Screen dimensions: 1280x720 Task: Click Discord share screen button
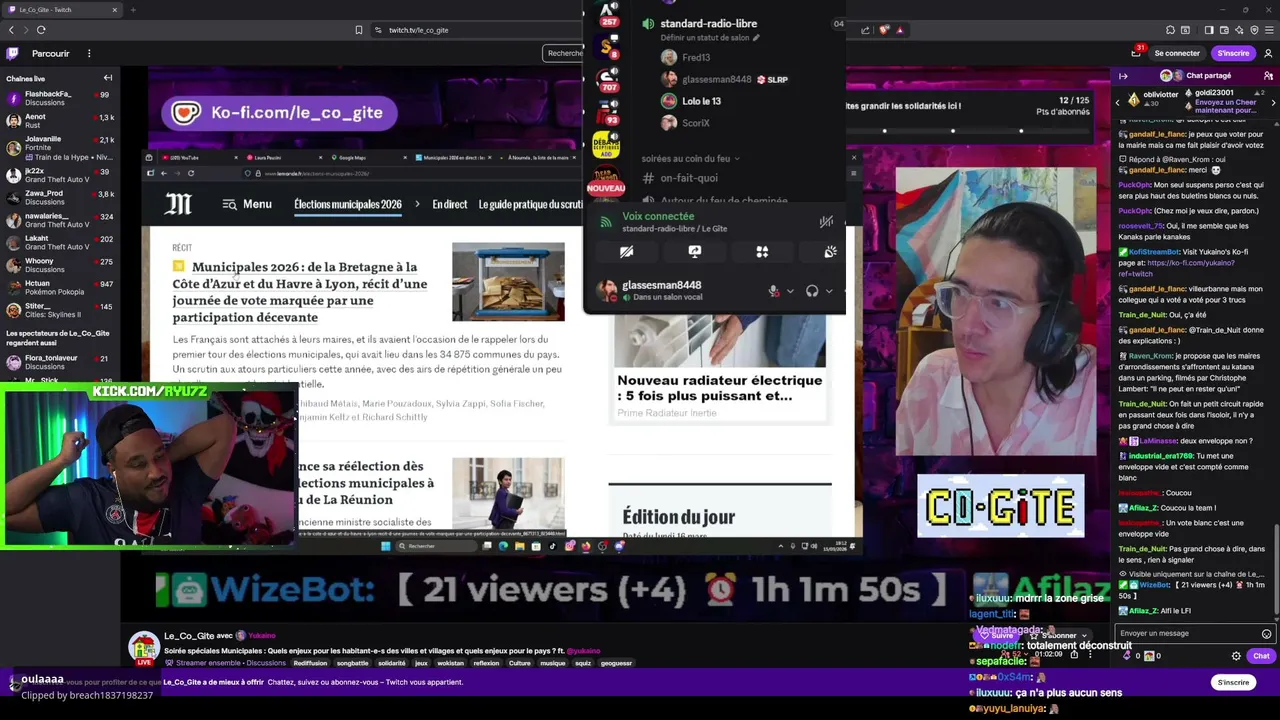pos(694,252)
